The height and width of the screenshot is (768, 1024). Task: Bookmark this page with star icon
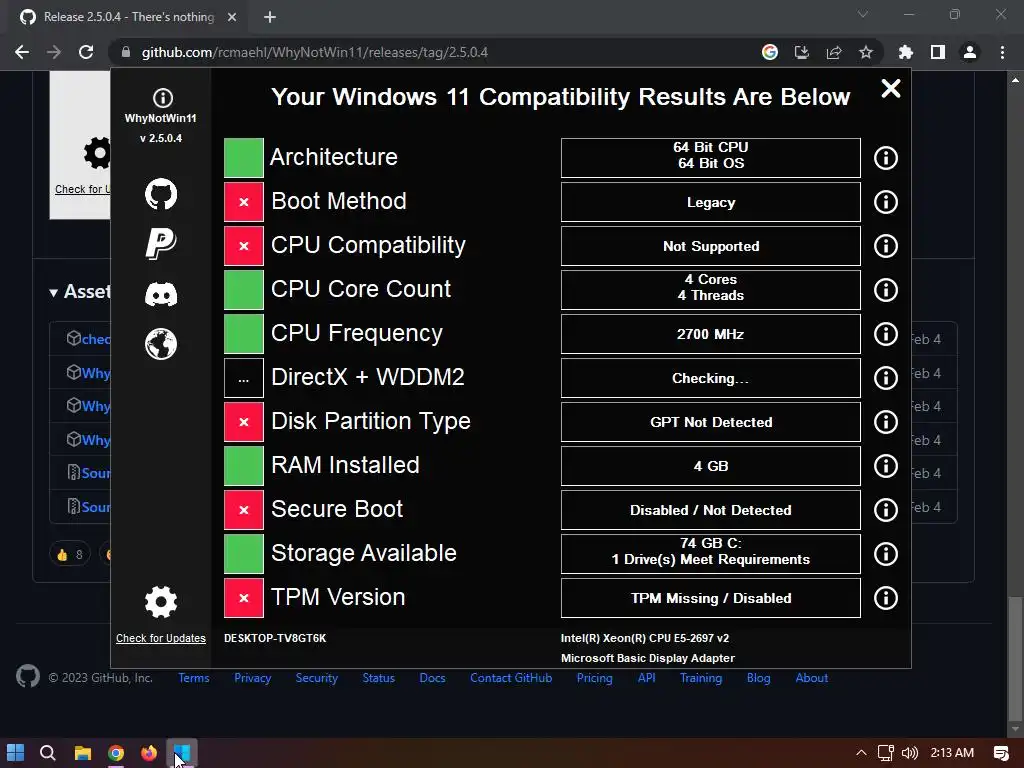[x=865, y=52]
